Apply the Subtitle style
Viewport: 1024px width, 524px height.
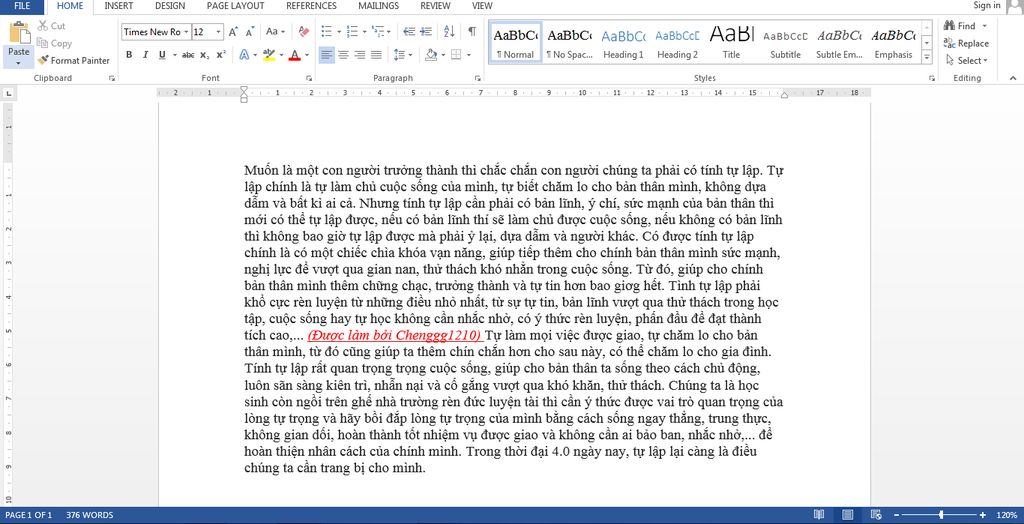click(x=785, y=42)
